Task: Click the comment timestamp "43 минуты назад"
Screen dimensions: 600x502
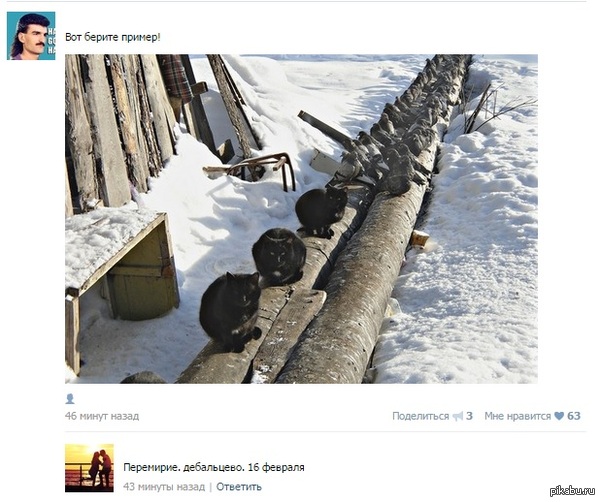Action: click(x=164, y=487)
